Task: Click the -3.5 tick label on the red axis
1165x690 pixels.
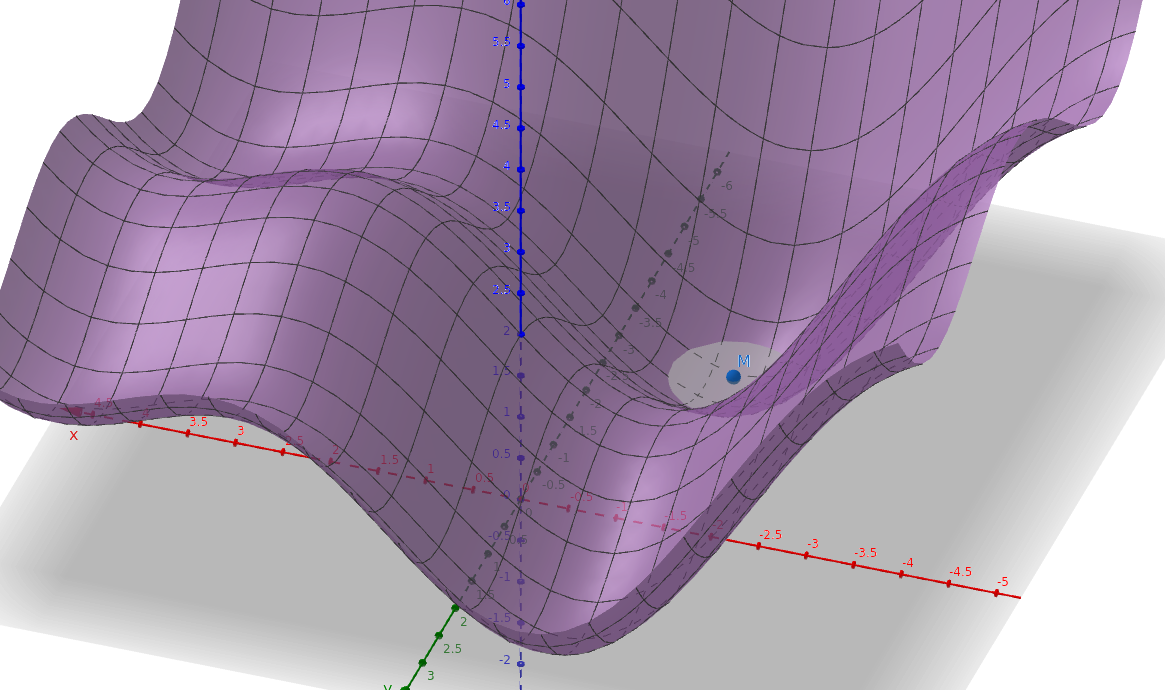Action: [865, 552]
